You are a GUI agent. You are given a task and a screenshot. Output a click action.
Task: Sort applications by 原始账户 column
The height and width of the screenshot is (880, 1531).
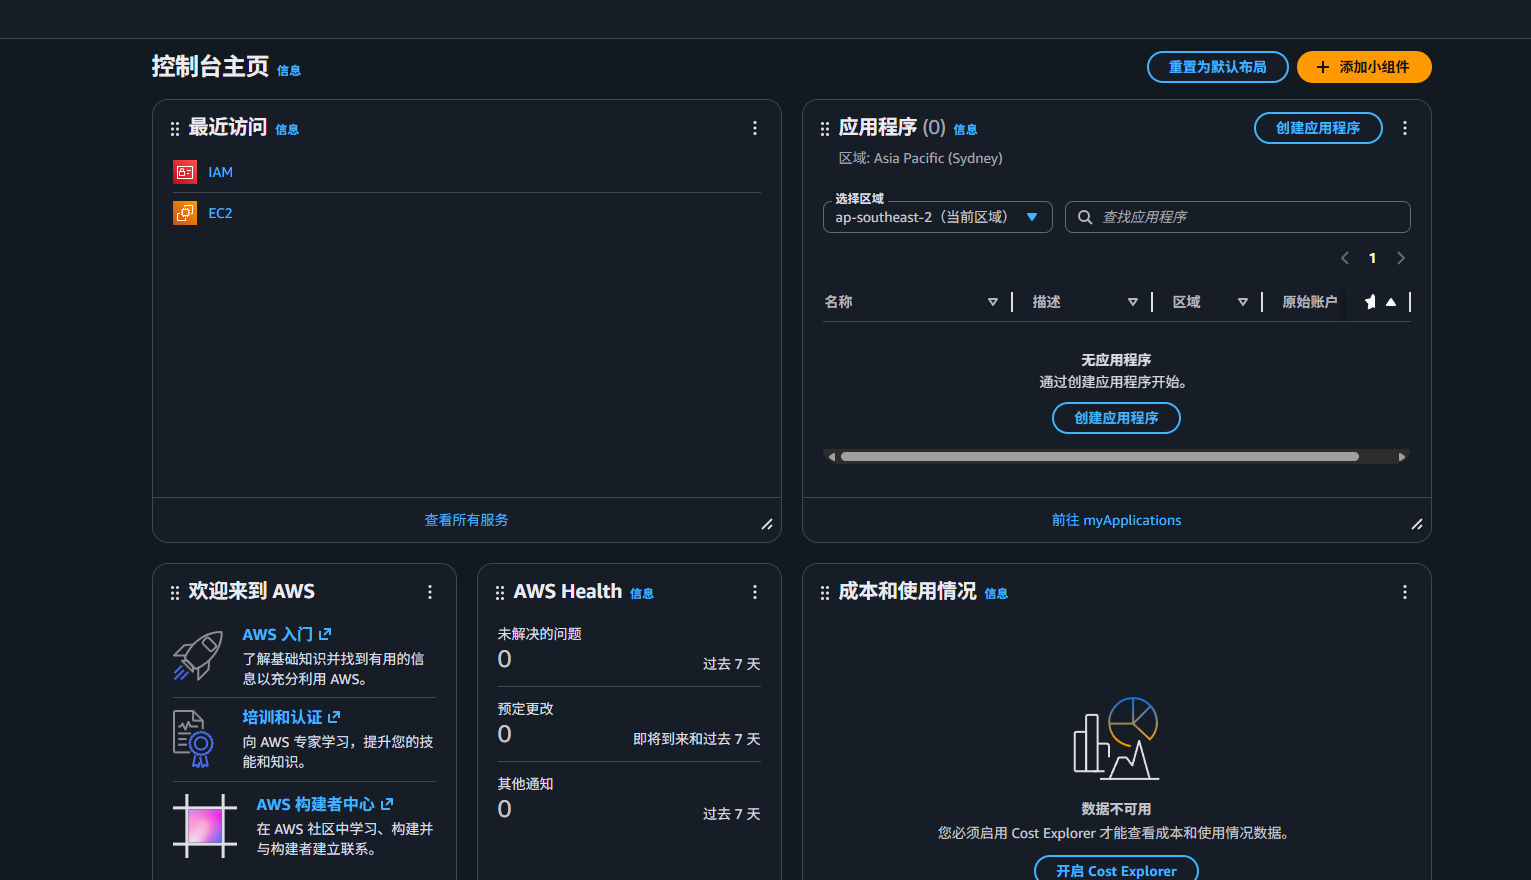[x=1310, y=302]
